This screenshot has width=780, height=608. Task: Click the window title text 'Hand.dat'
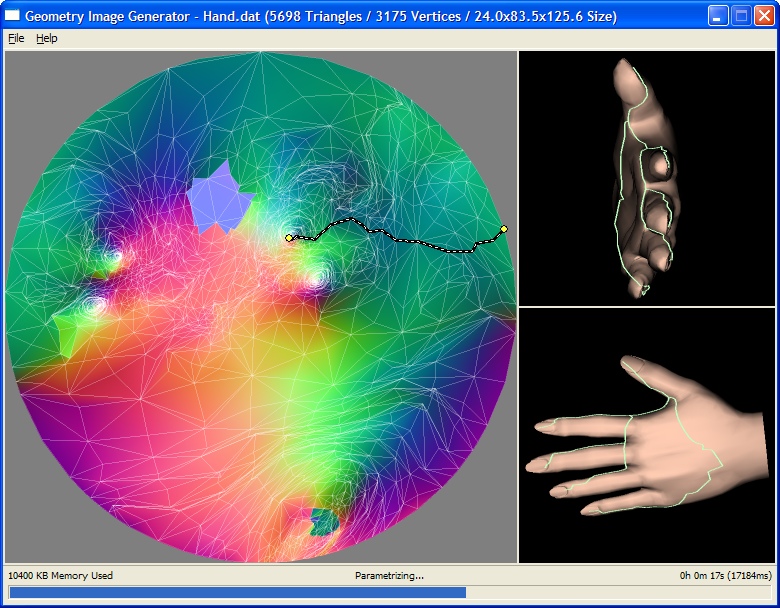tap(231, 16)
